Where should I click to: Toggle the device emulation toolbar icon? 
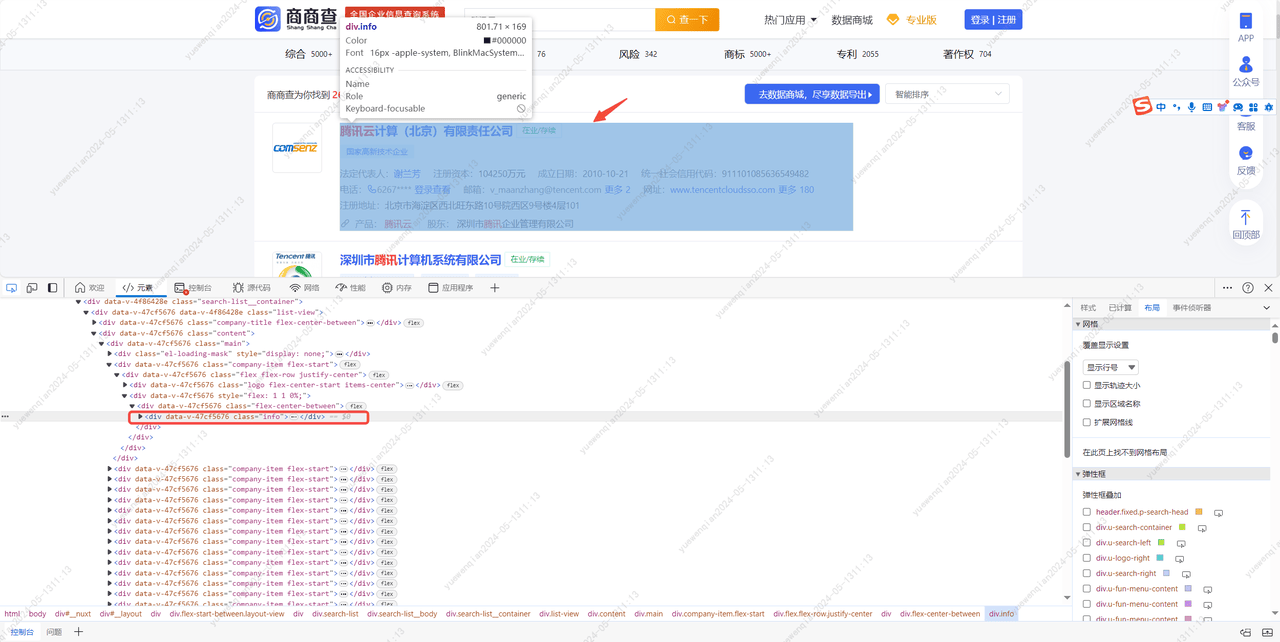pos(31,287)
